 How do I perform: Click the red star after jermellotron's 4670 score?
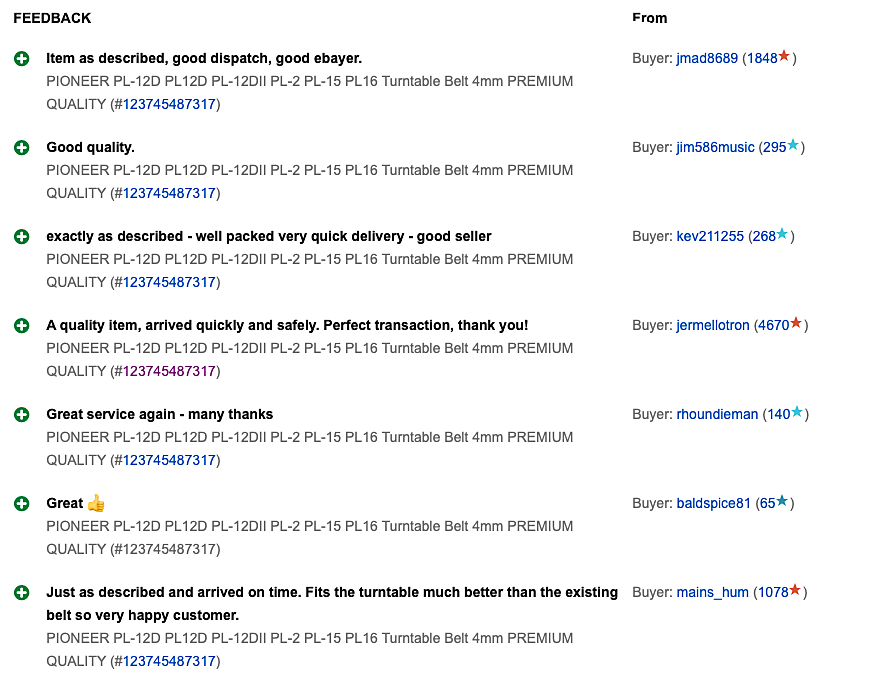pos(796,324)
